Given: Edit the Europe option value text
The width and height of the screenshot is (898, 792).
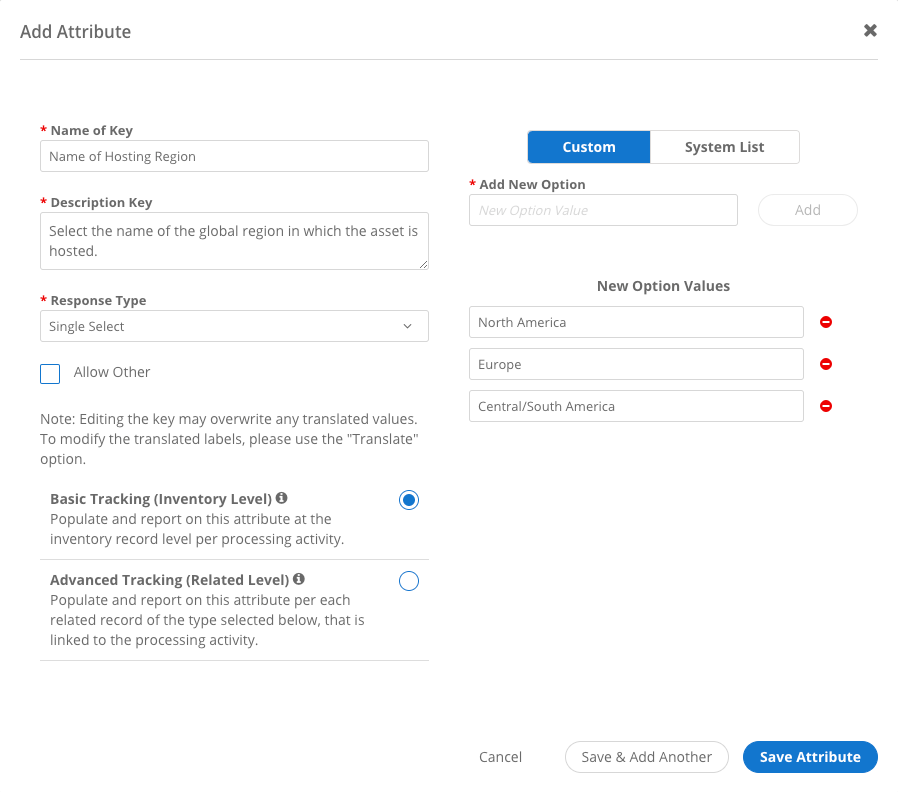Looking at the screenshot, I should (x=636, y=364).
